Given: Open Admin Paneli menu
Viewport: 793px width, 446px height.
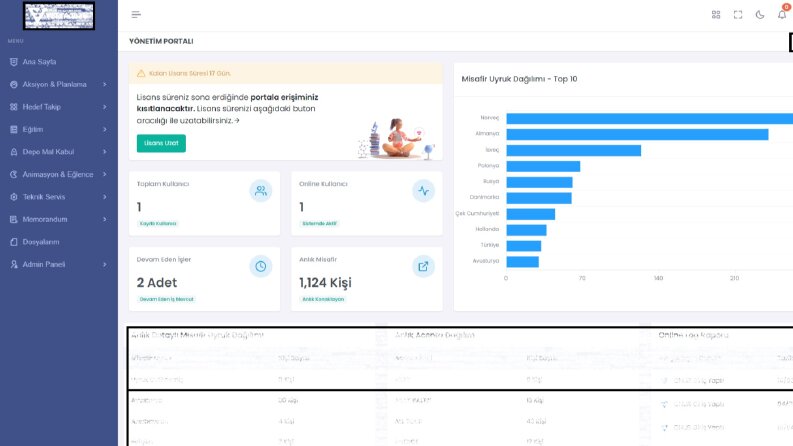Looking at the screenshot, I should [43, 264].
